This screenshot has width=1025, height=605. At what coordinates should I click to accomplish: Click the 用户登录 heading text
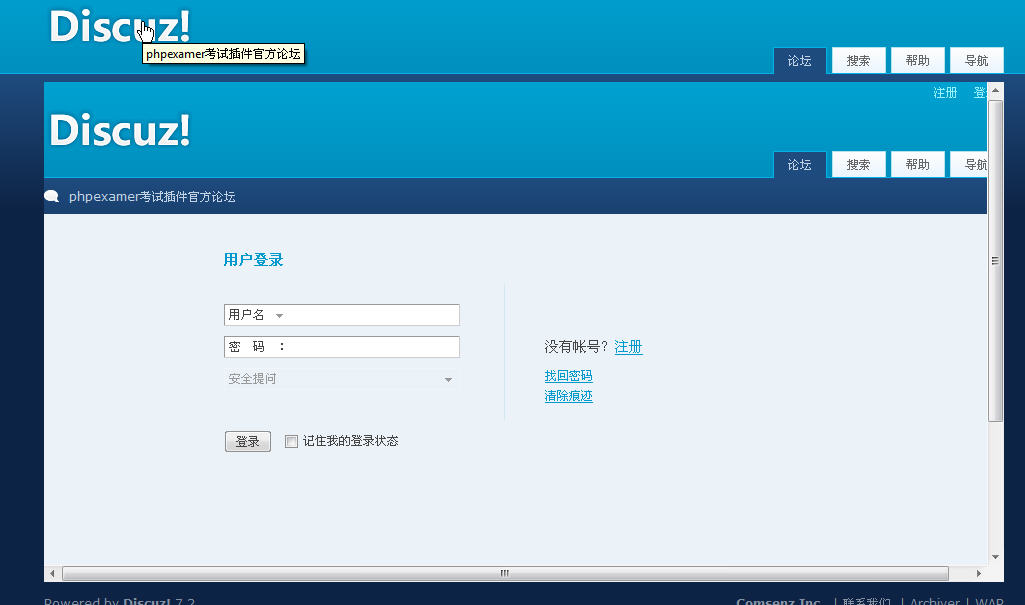point(254,260)
